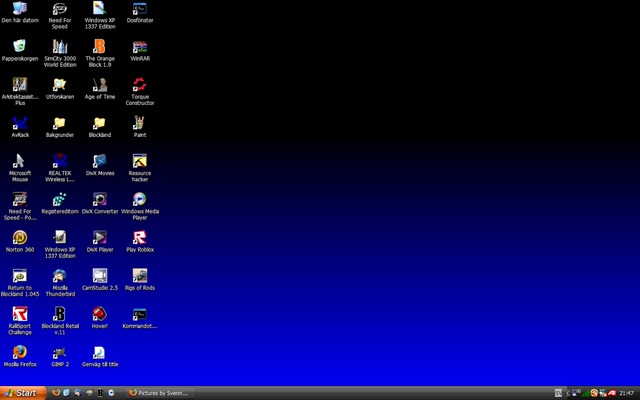Viewport: 640px width, 400px height.
Task: Select the Dosfönster shortcut icon
Action: [140, 13]
